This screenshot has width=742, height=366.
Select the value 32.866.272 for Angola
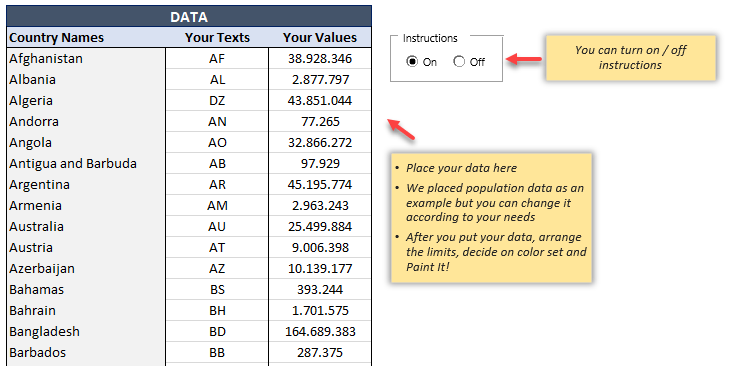(320, 143)
